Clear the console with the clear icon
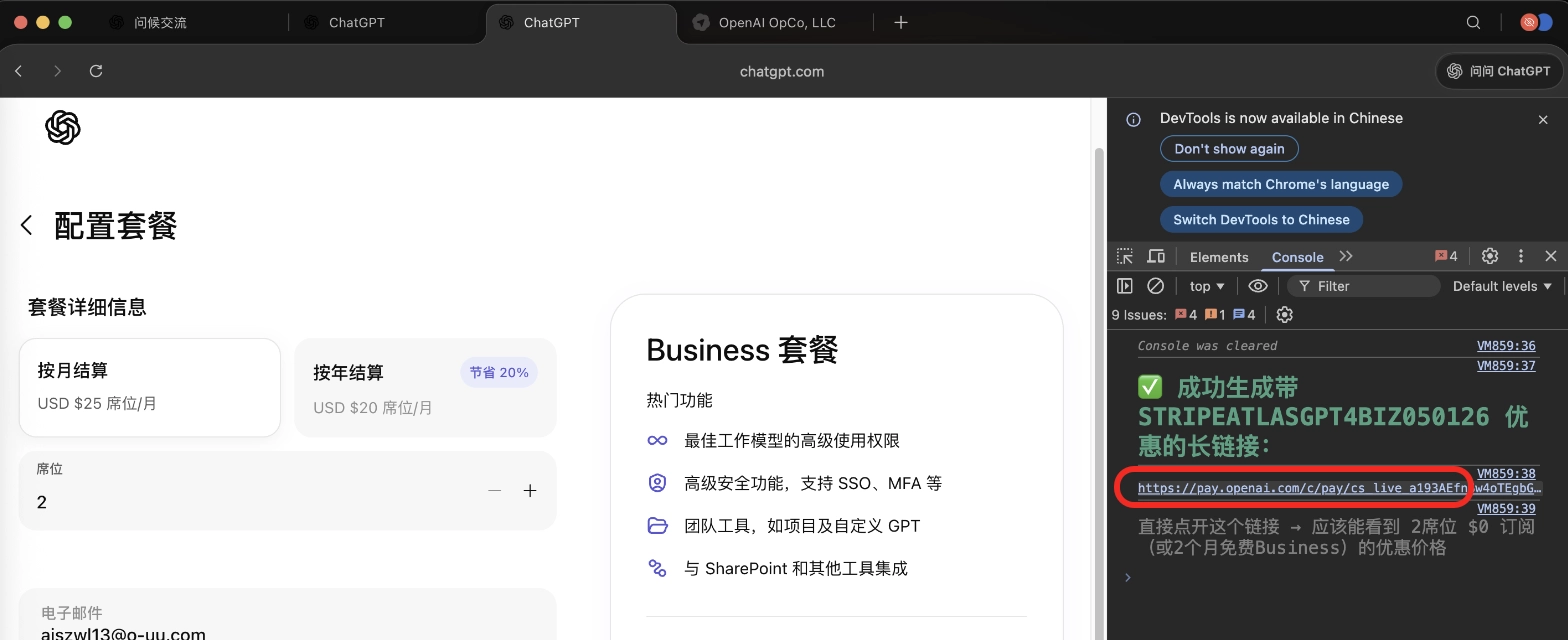The image size is (1568, 640). click(x=1155, y=286)
